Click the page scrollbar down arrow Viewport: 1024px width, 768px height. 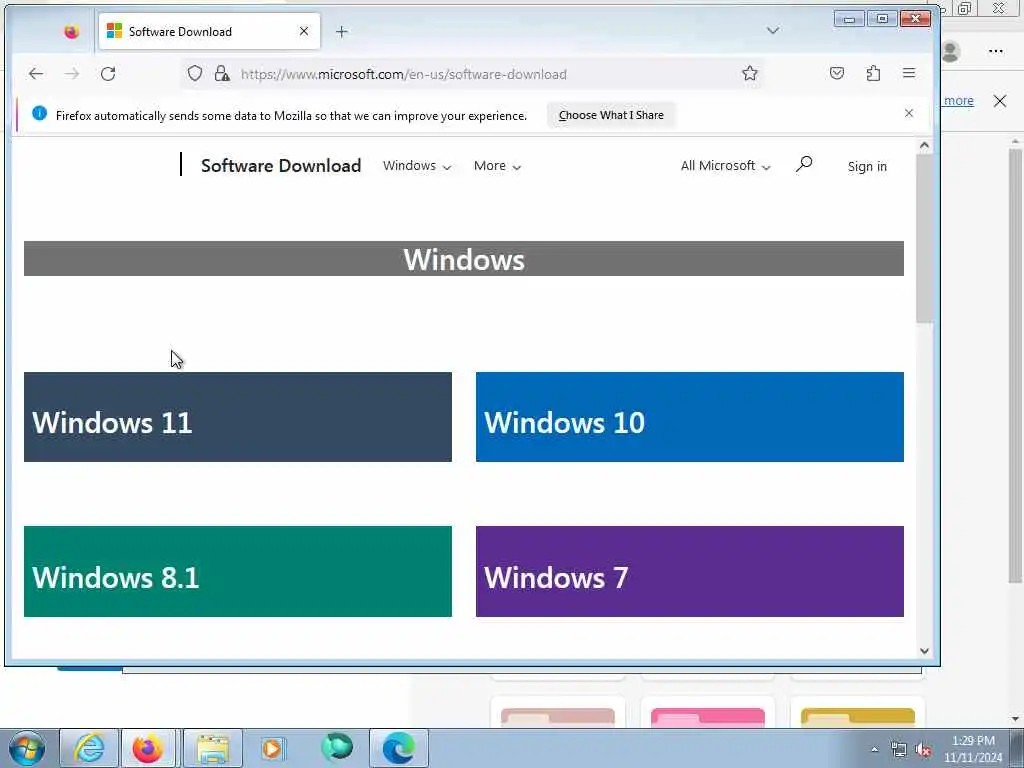(924, 650)
